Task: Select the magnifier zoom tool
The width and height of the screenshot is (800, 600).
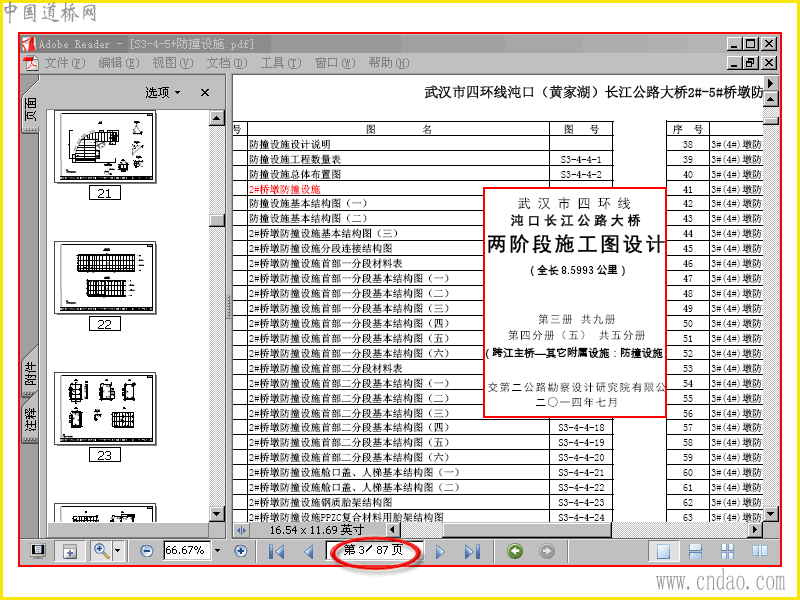Action: pos(102,551)
